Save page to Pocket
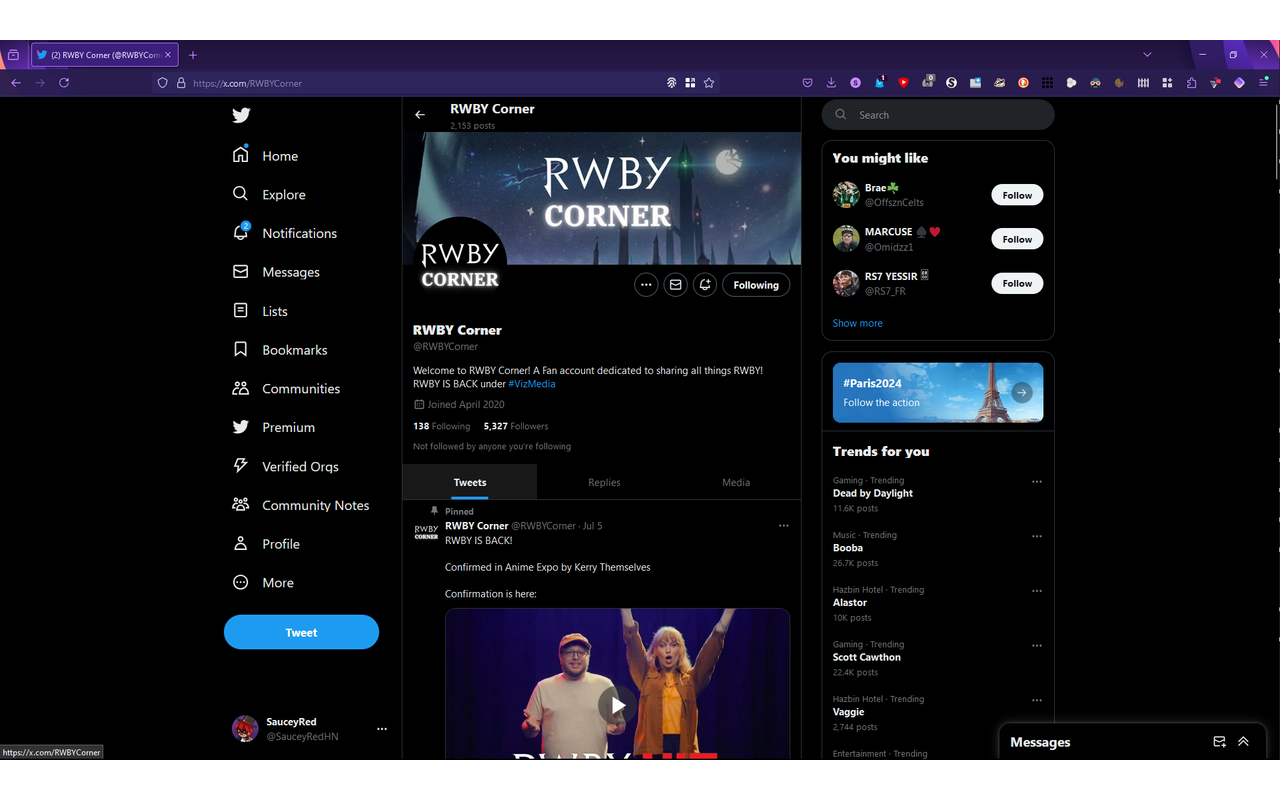This screenshot has width=1280, height=800. pyautogui.click(x=807, y=83)
